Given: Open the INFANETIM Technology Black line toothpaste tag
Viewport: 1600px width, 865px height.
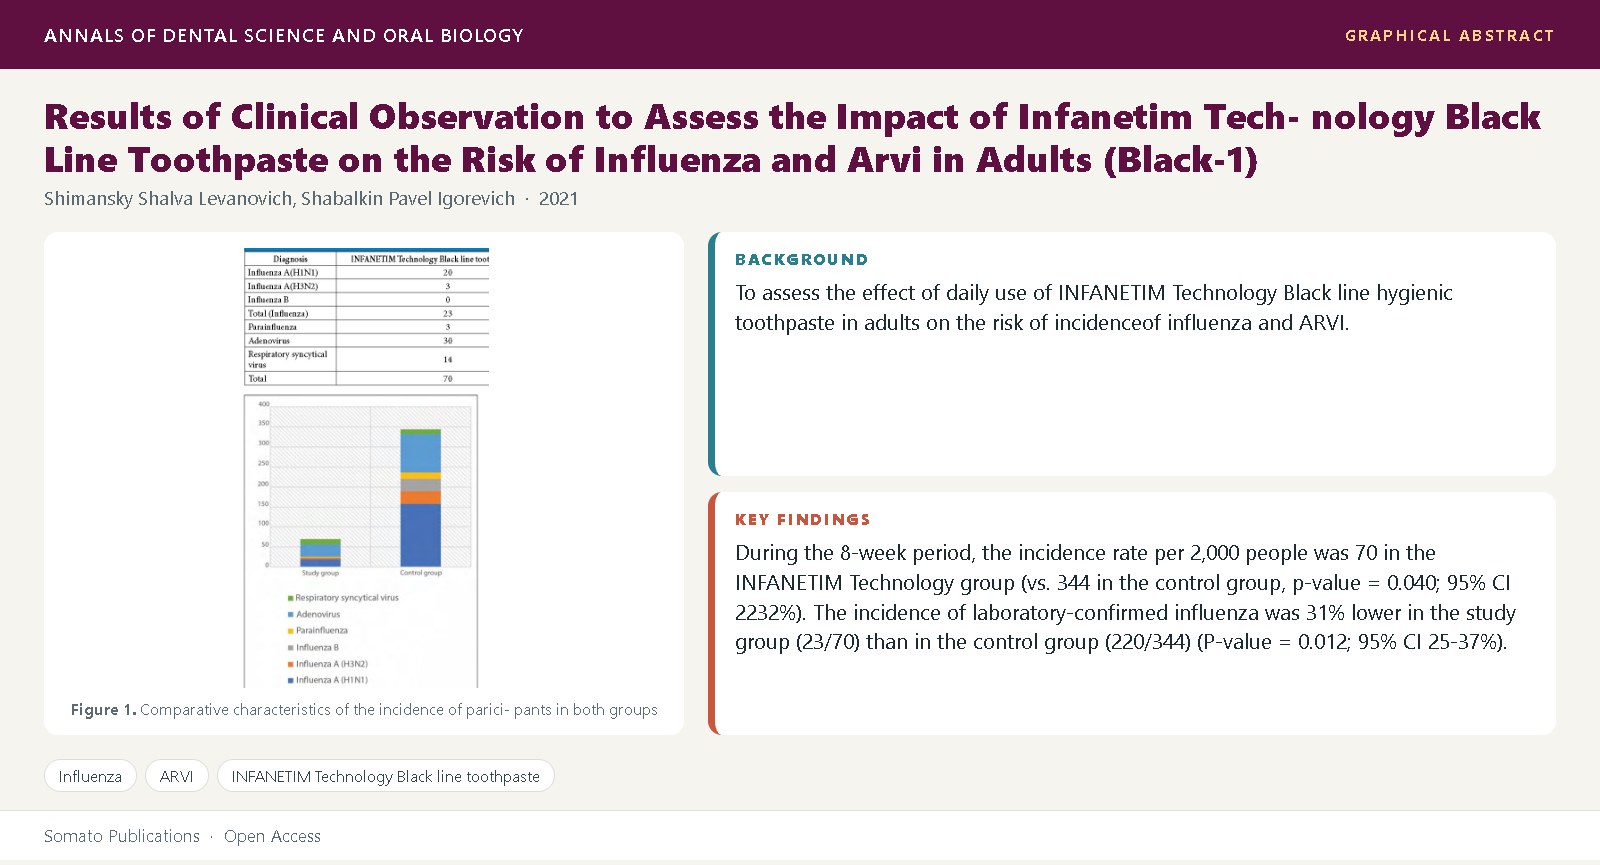Looking at the screenshot, I should 385,776.
